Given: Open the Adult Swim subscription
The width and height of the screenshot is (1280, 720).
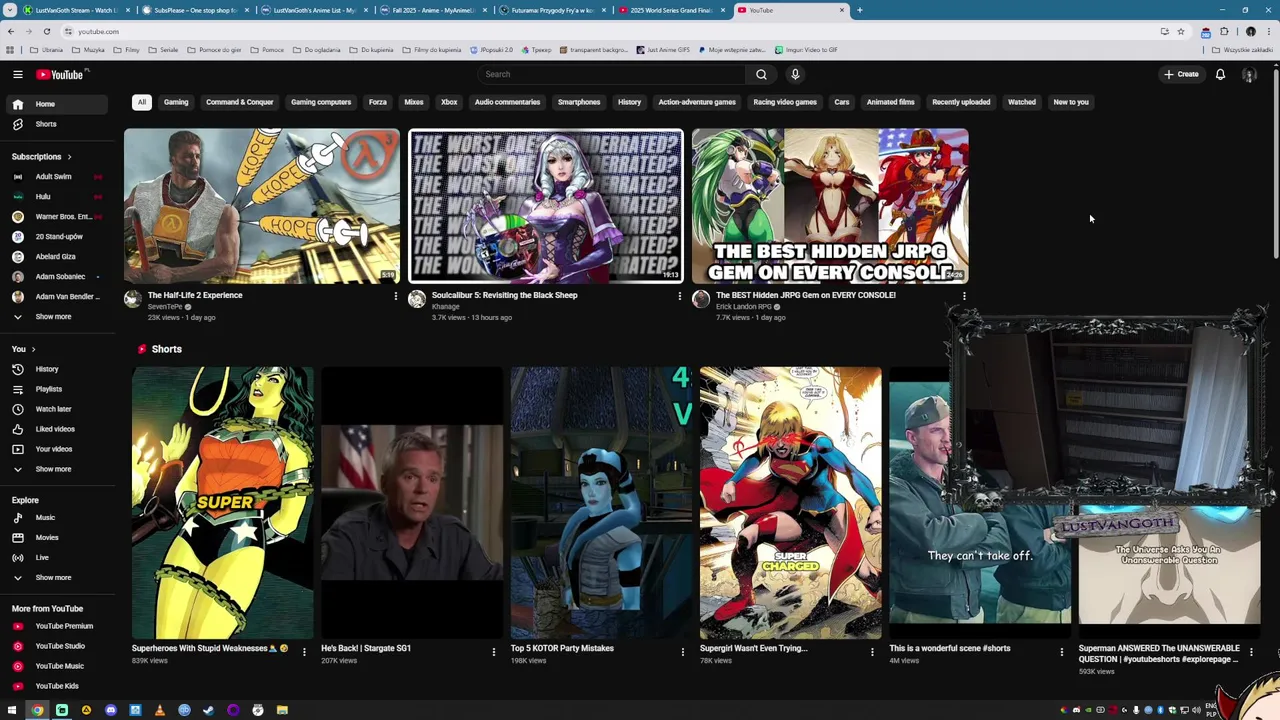Looking at the screenshot, I should click(58, 177).
